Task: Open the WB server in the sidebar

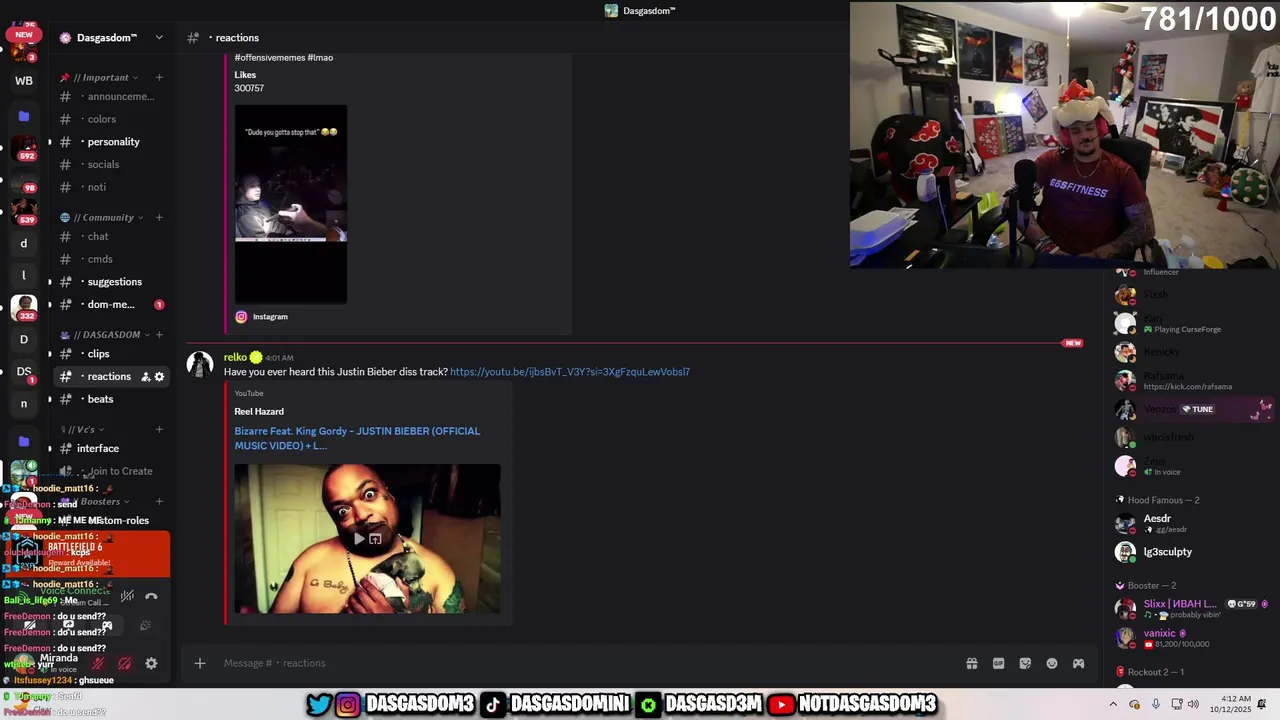Action: (24, 81)
